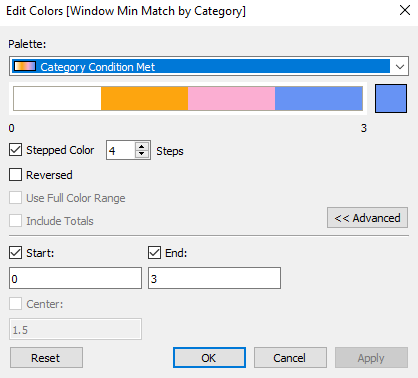Click into the Start value field
The image size is (418, 378).
75,278
